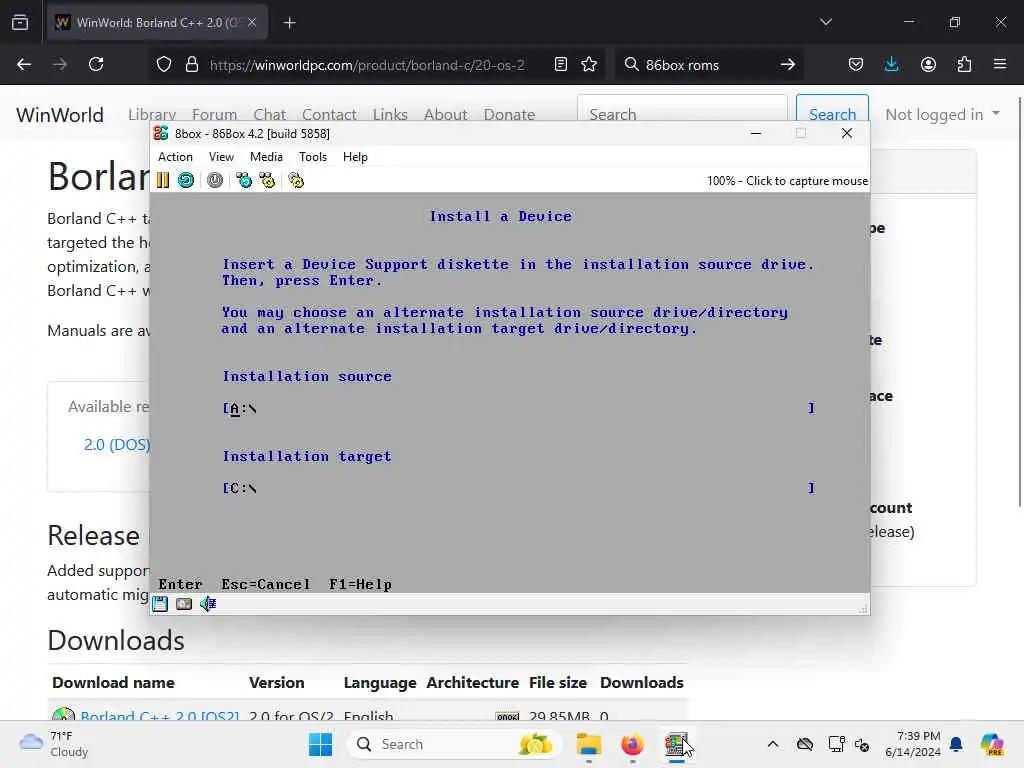Hard reset the 86Box machine
Viewport: 1024px width, 768px height.
point(186,180)
